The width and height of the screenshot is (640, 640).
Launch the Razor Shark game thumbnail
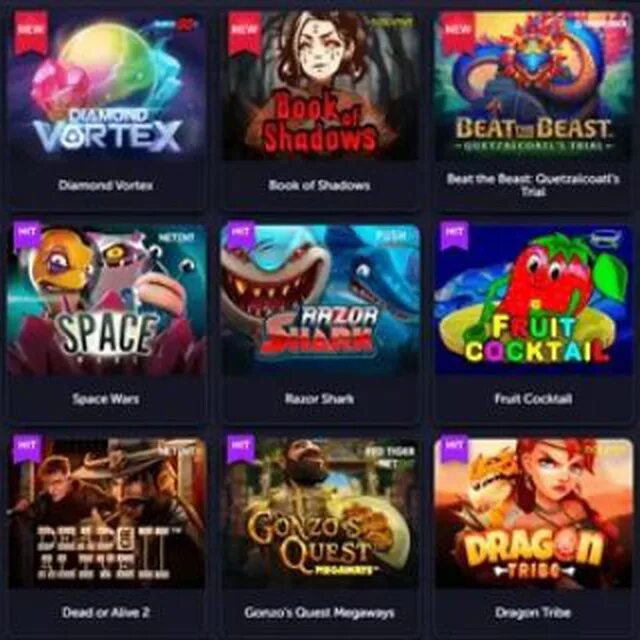point(320,299)
